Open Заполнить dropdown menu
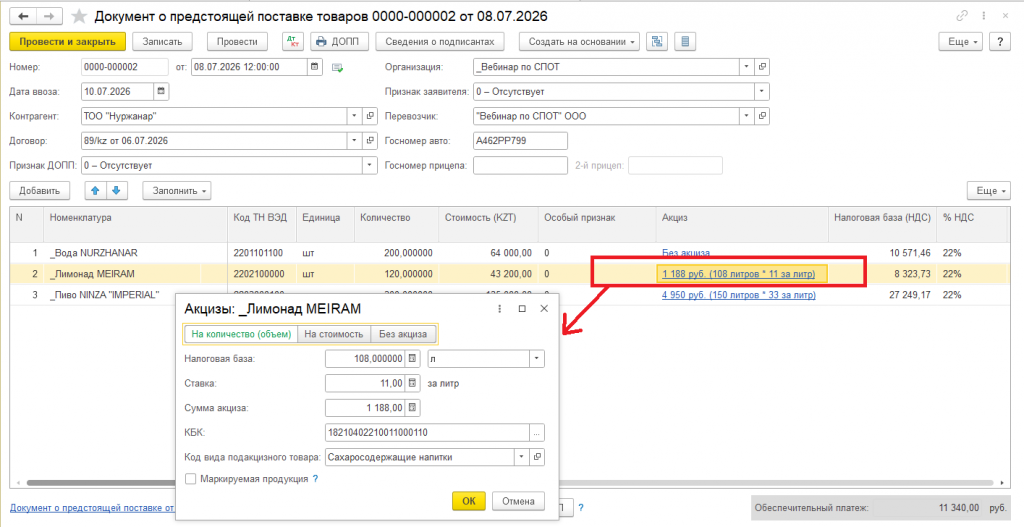Screen dimensions: 1024x527 (x=176, y=191)
